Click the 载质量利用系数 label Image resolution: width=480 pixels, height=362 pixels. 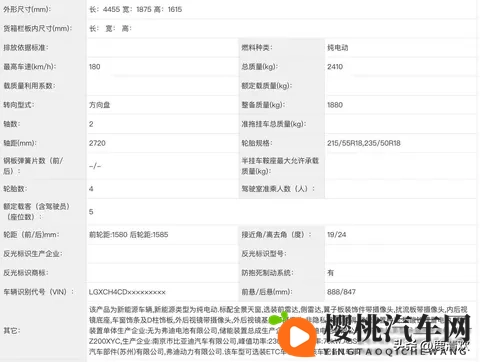[x=29, y=86]
